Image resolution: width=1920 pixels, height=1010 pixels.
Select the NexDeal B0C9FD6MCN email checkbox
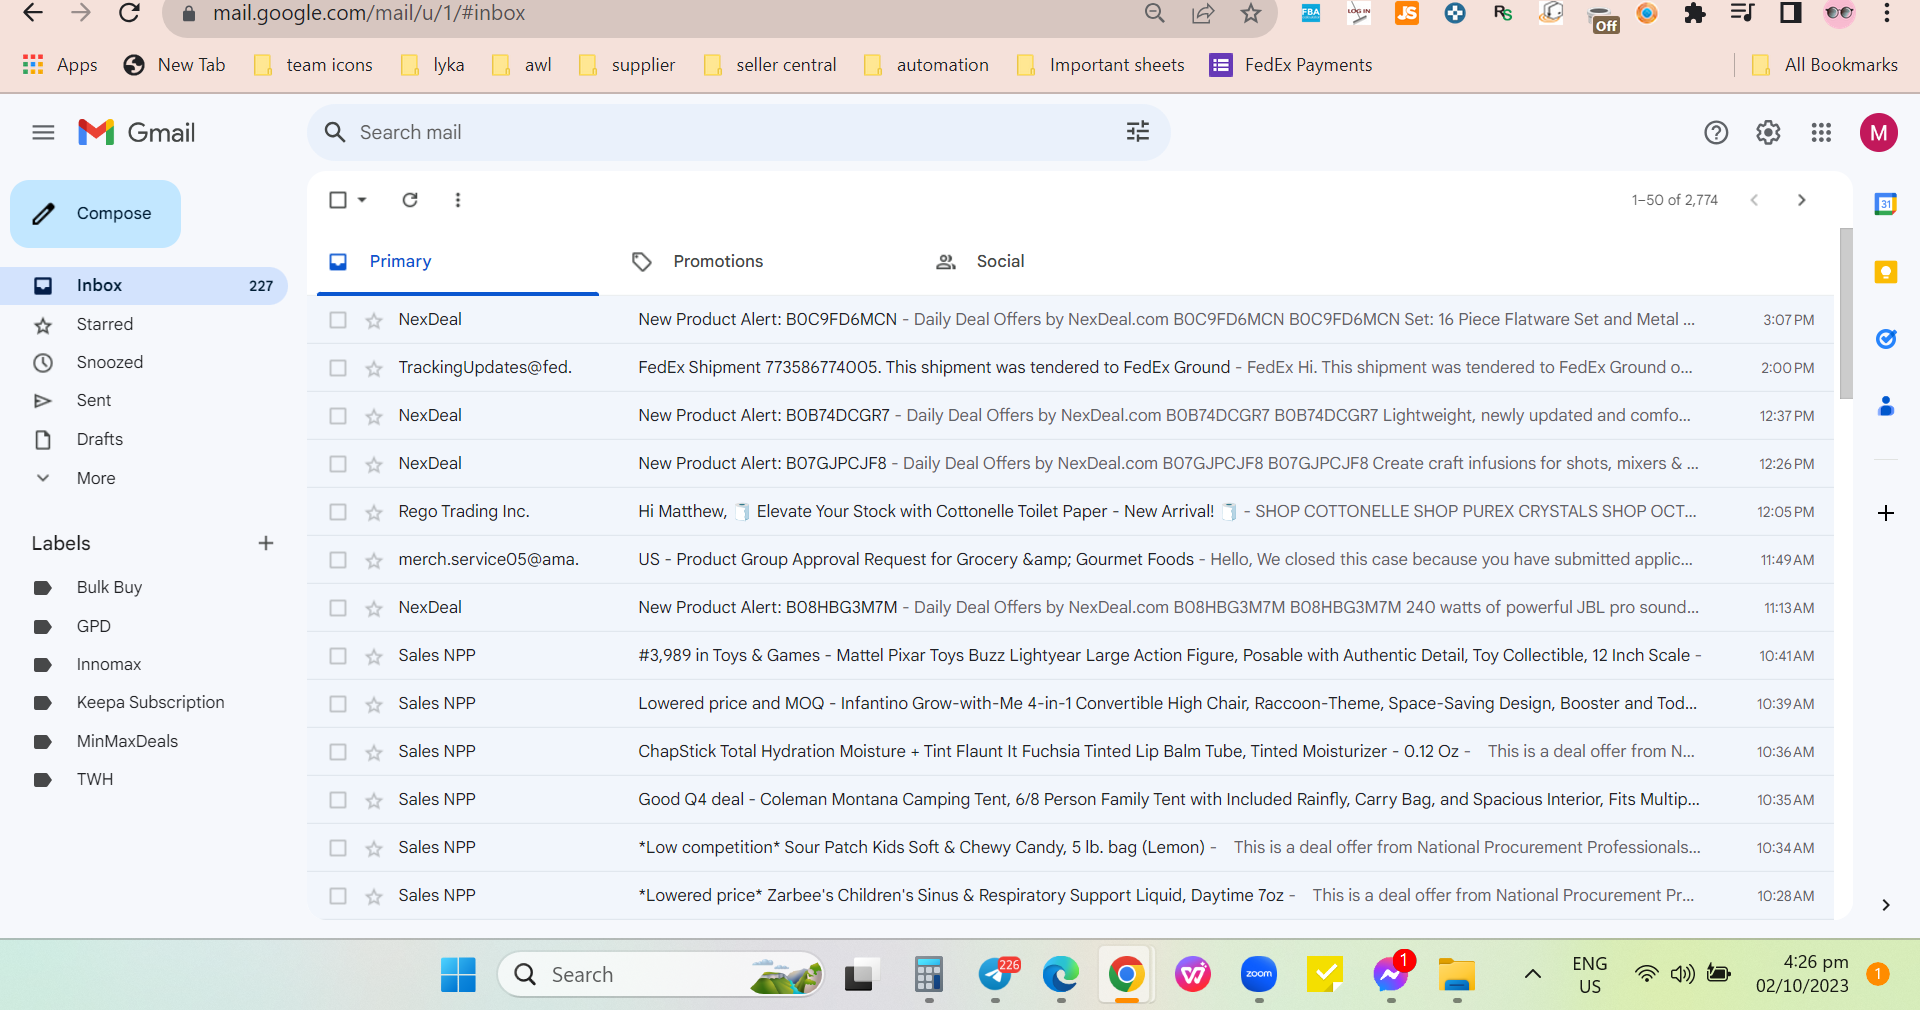[338, 320]
